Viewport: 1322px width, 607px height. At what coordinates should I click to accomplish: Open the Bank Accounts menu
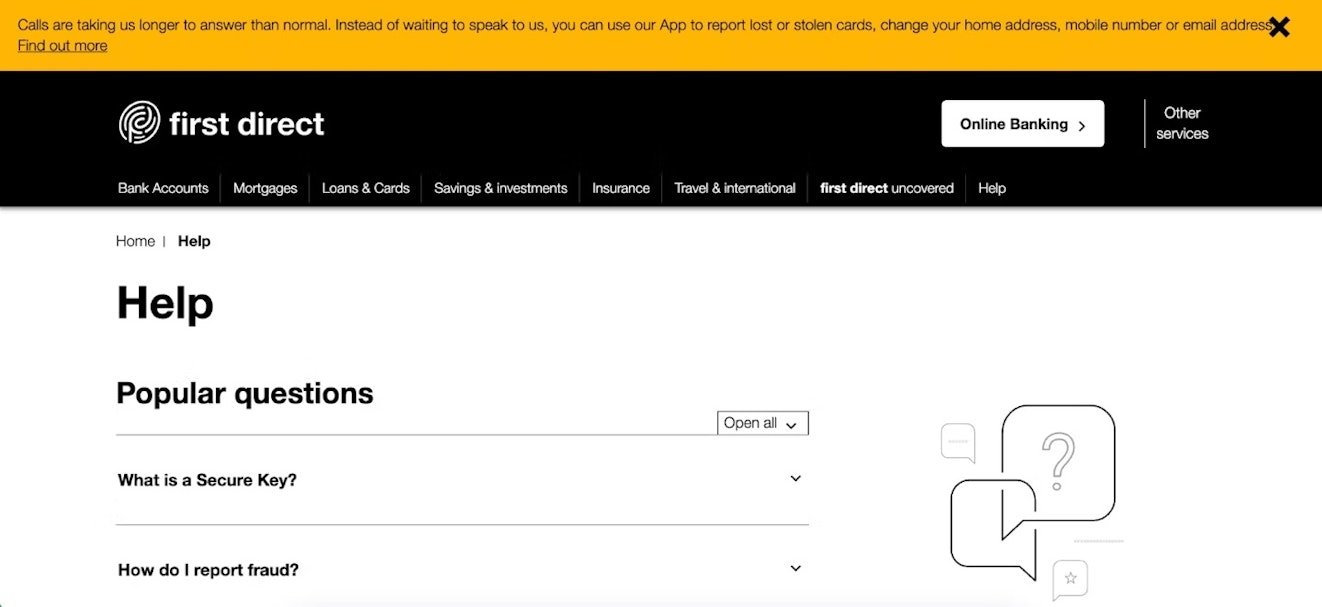(163, 188)
